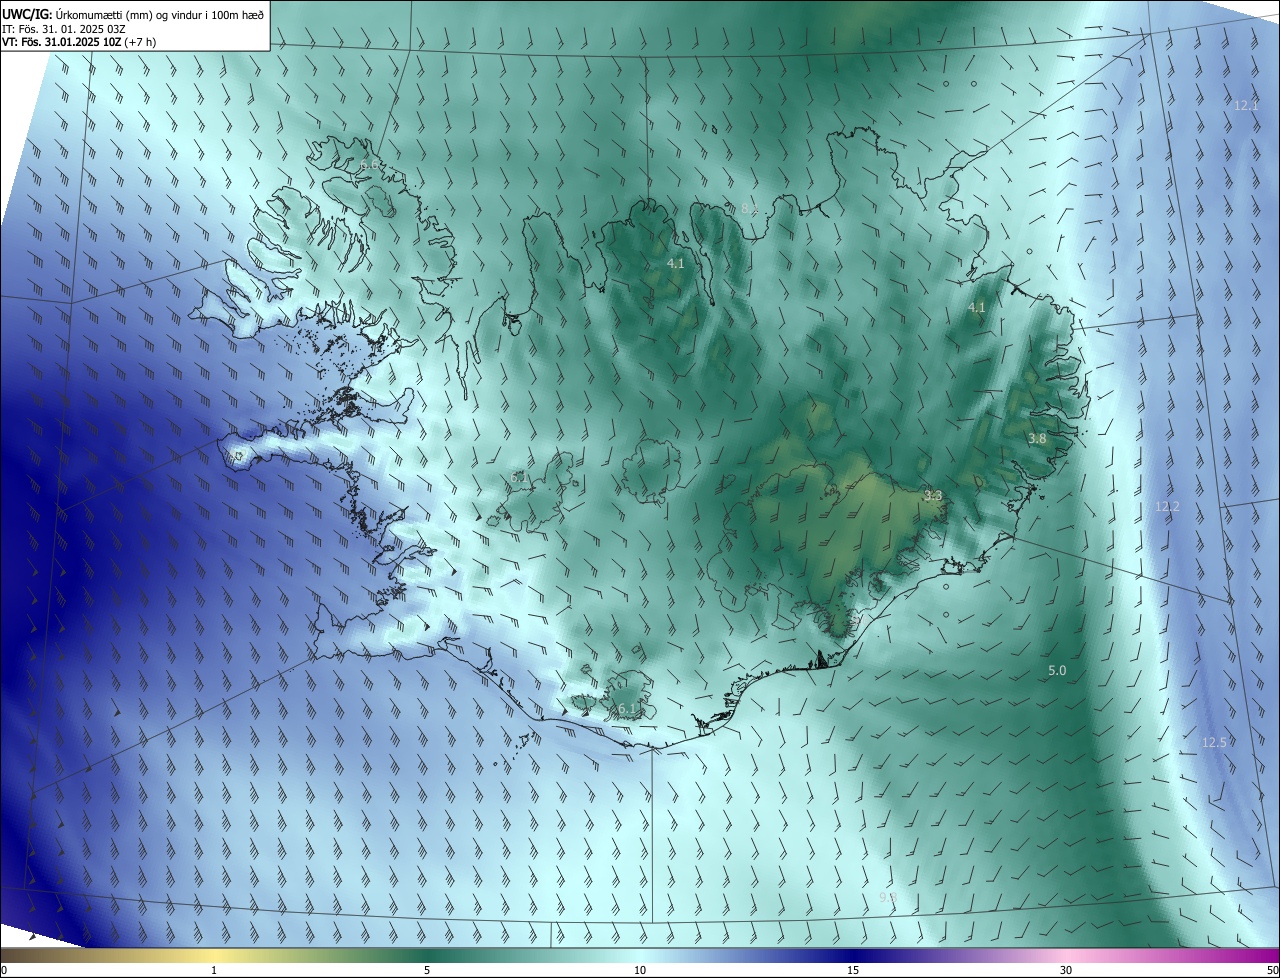
Task: Click the '30' tick on the colorbar
Action: [1066, 970]
